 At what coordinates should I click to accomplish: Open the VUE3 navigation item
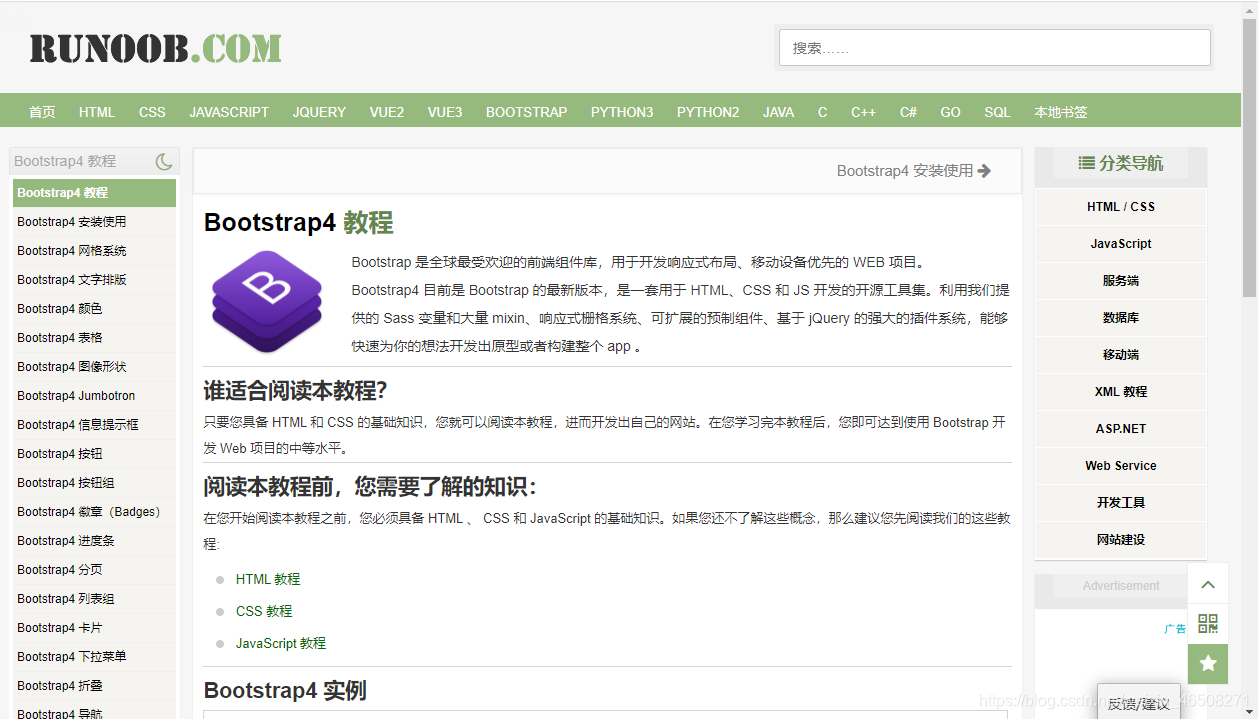point(445,112)
